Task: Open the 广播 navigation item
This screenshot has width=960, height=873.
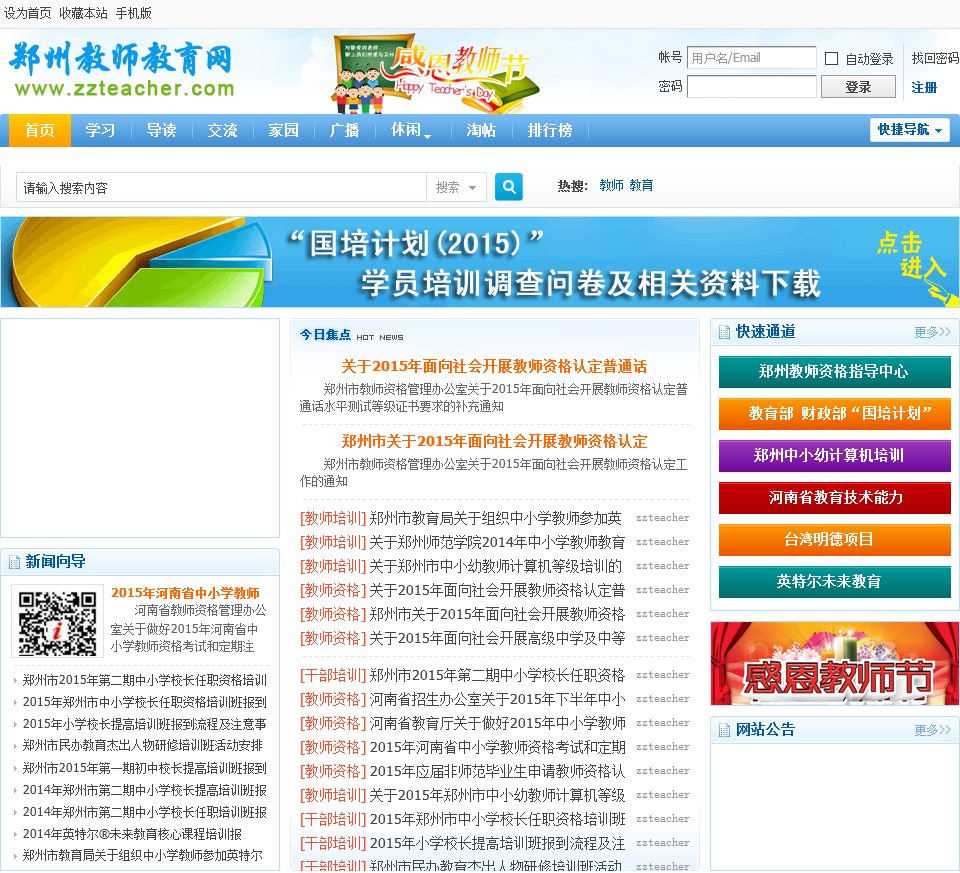Action: tap(344, 130)
